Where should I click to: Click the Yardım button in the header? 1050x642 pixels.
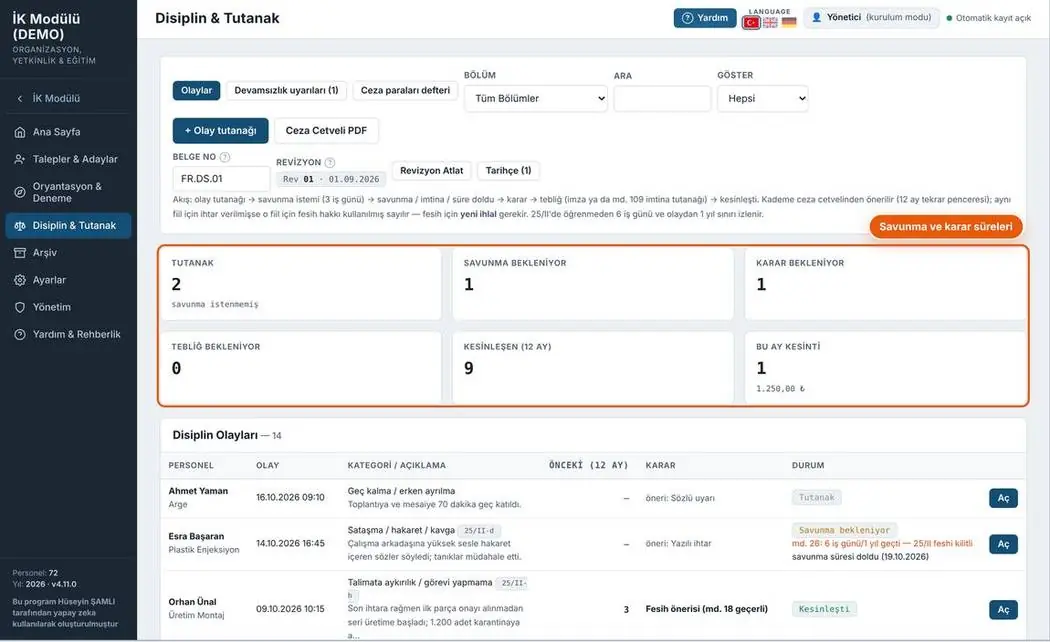[x=705, y=18]
